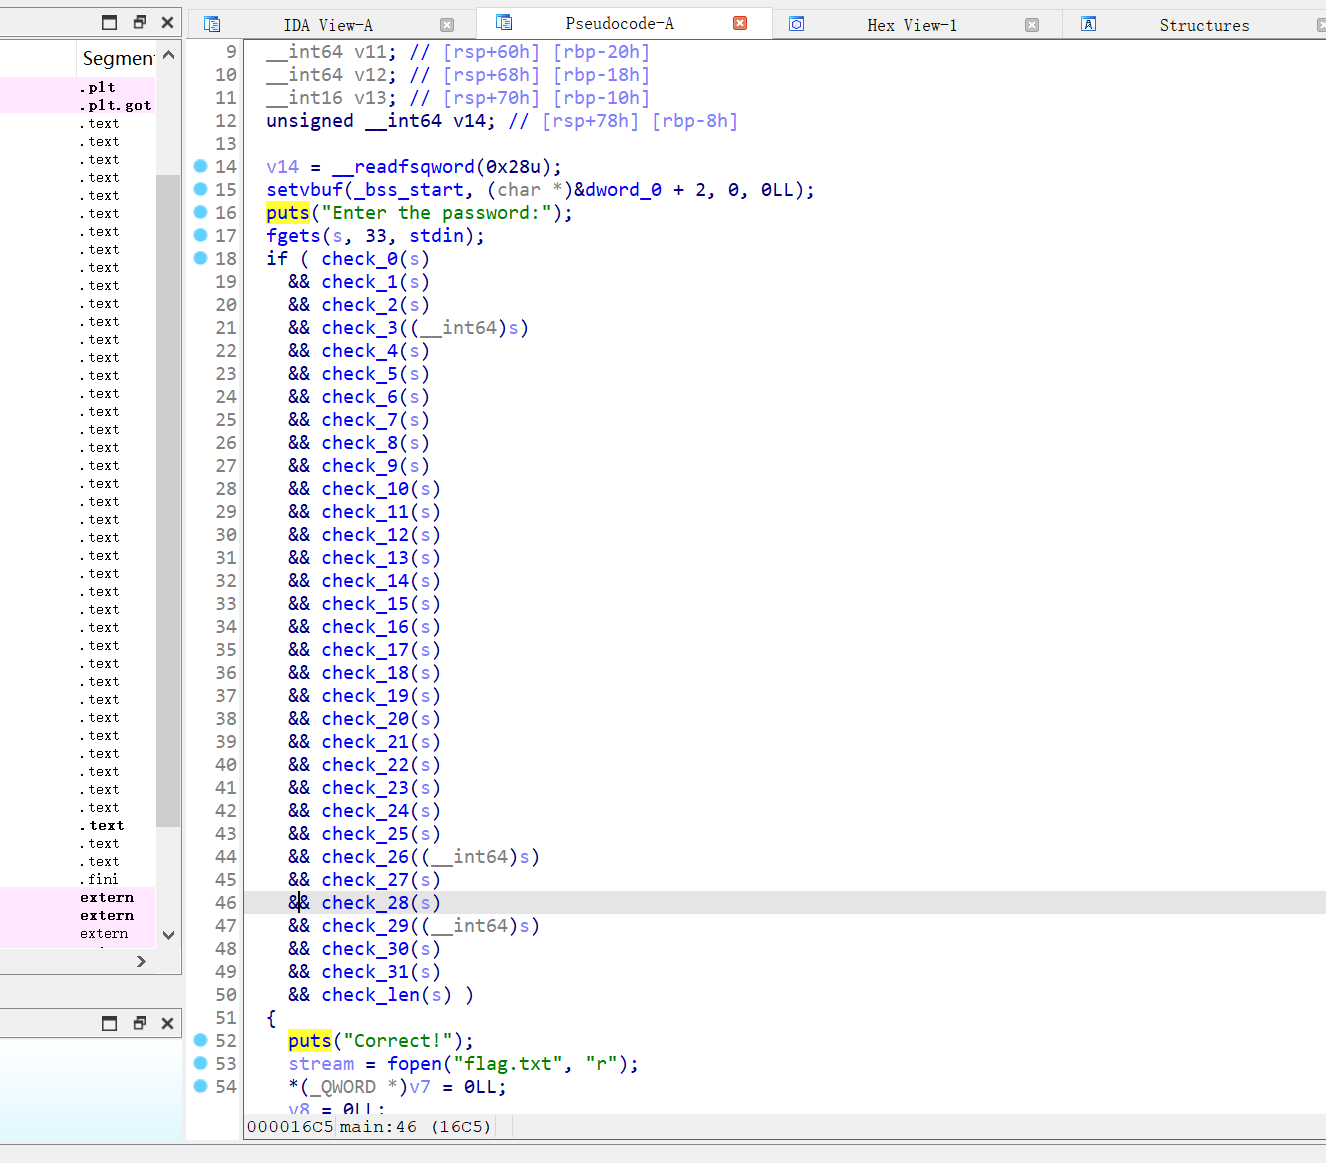Click the Pseudocode-A tab's document icon
Viewport: 1326px width, 1163px height.
tap(504, 22)
